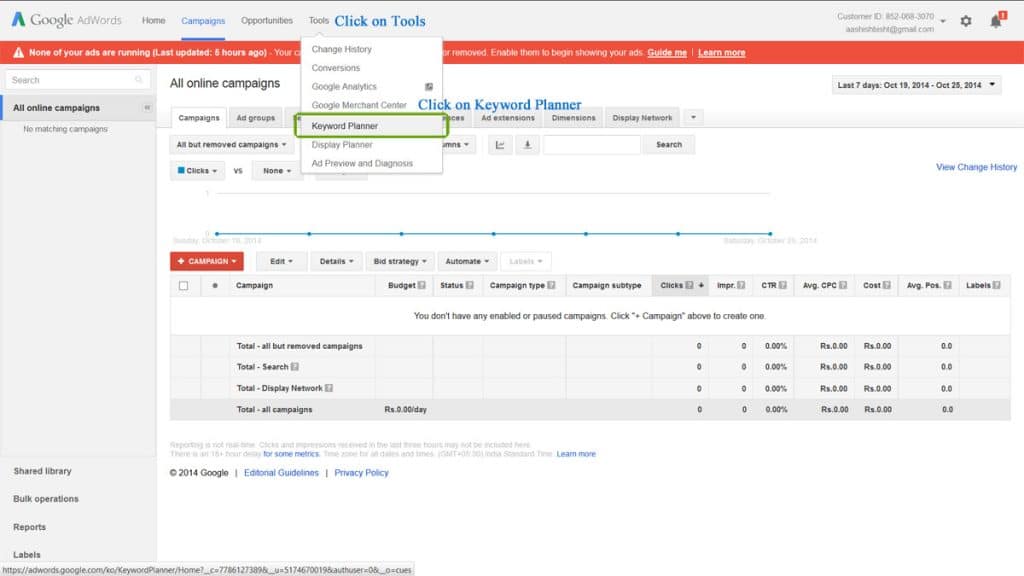Open the date range selector
Viewport: 1024px width, 576px height.
908,85
